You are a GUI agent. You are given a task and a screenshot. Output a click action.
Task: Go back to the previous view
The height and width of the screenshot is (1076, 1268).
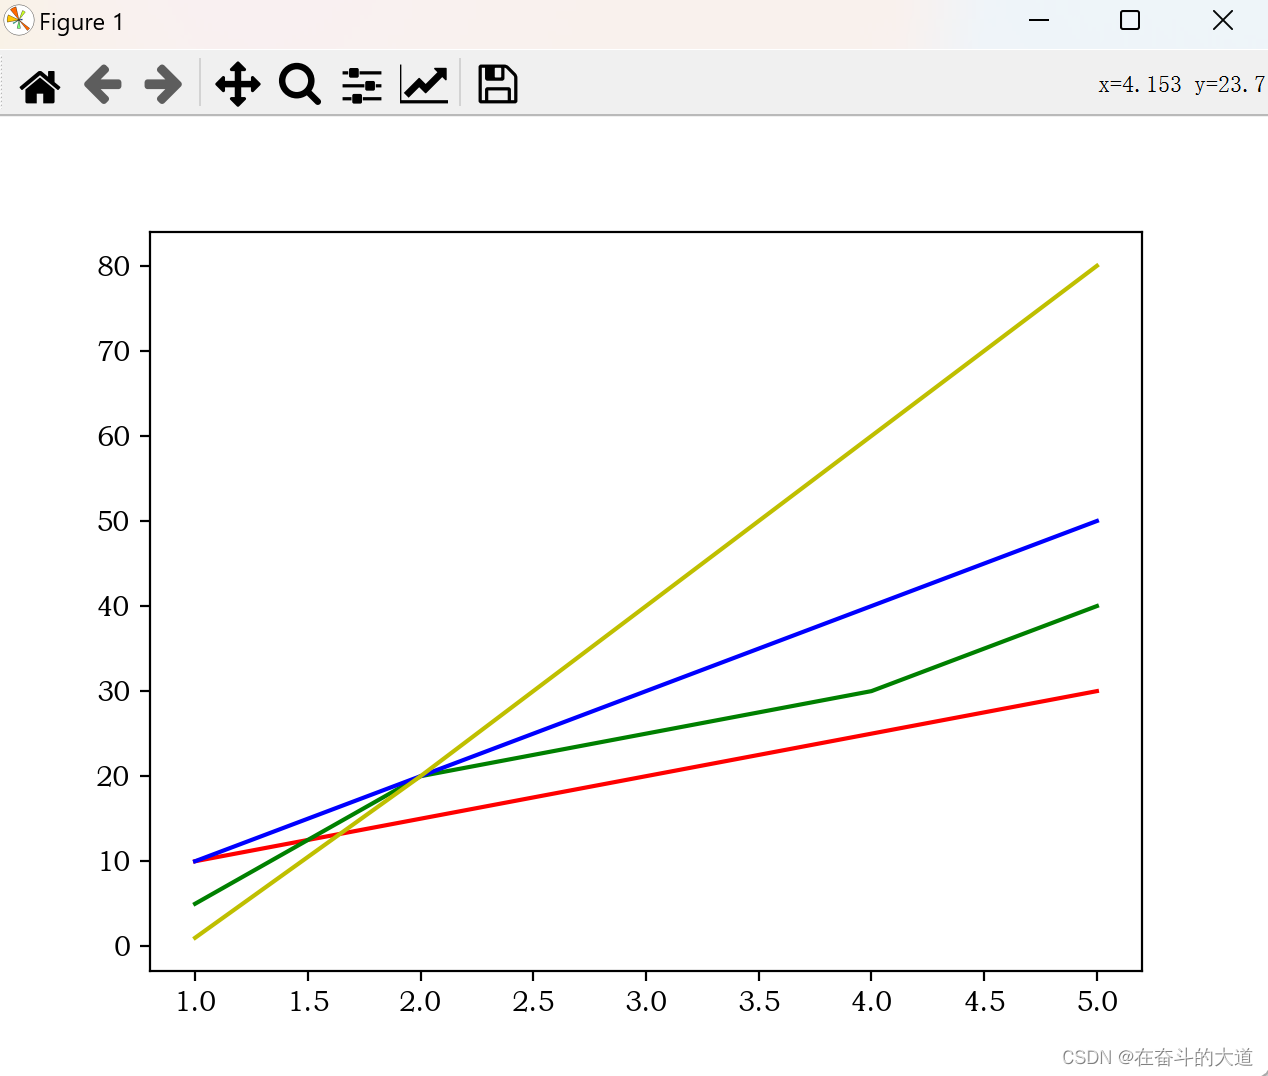click(x=102, y=85)
